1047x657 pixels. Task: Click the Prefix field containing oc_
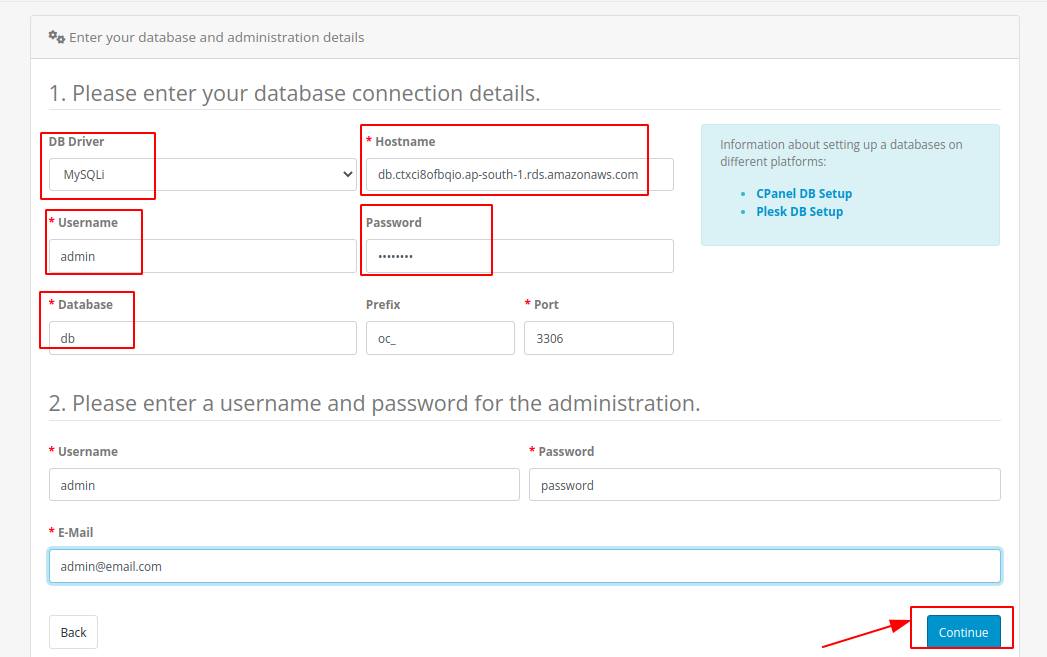[x=440, y=337]
